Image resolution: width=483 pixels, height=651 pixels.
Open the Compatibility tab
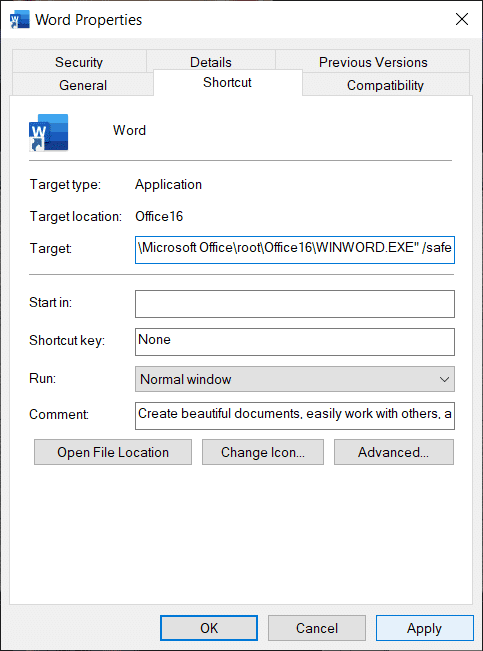tap(385, 85)
